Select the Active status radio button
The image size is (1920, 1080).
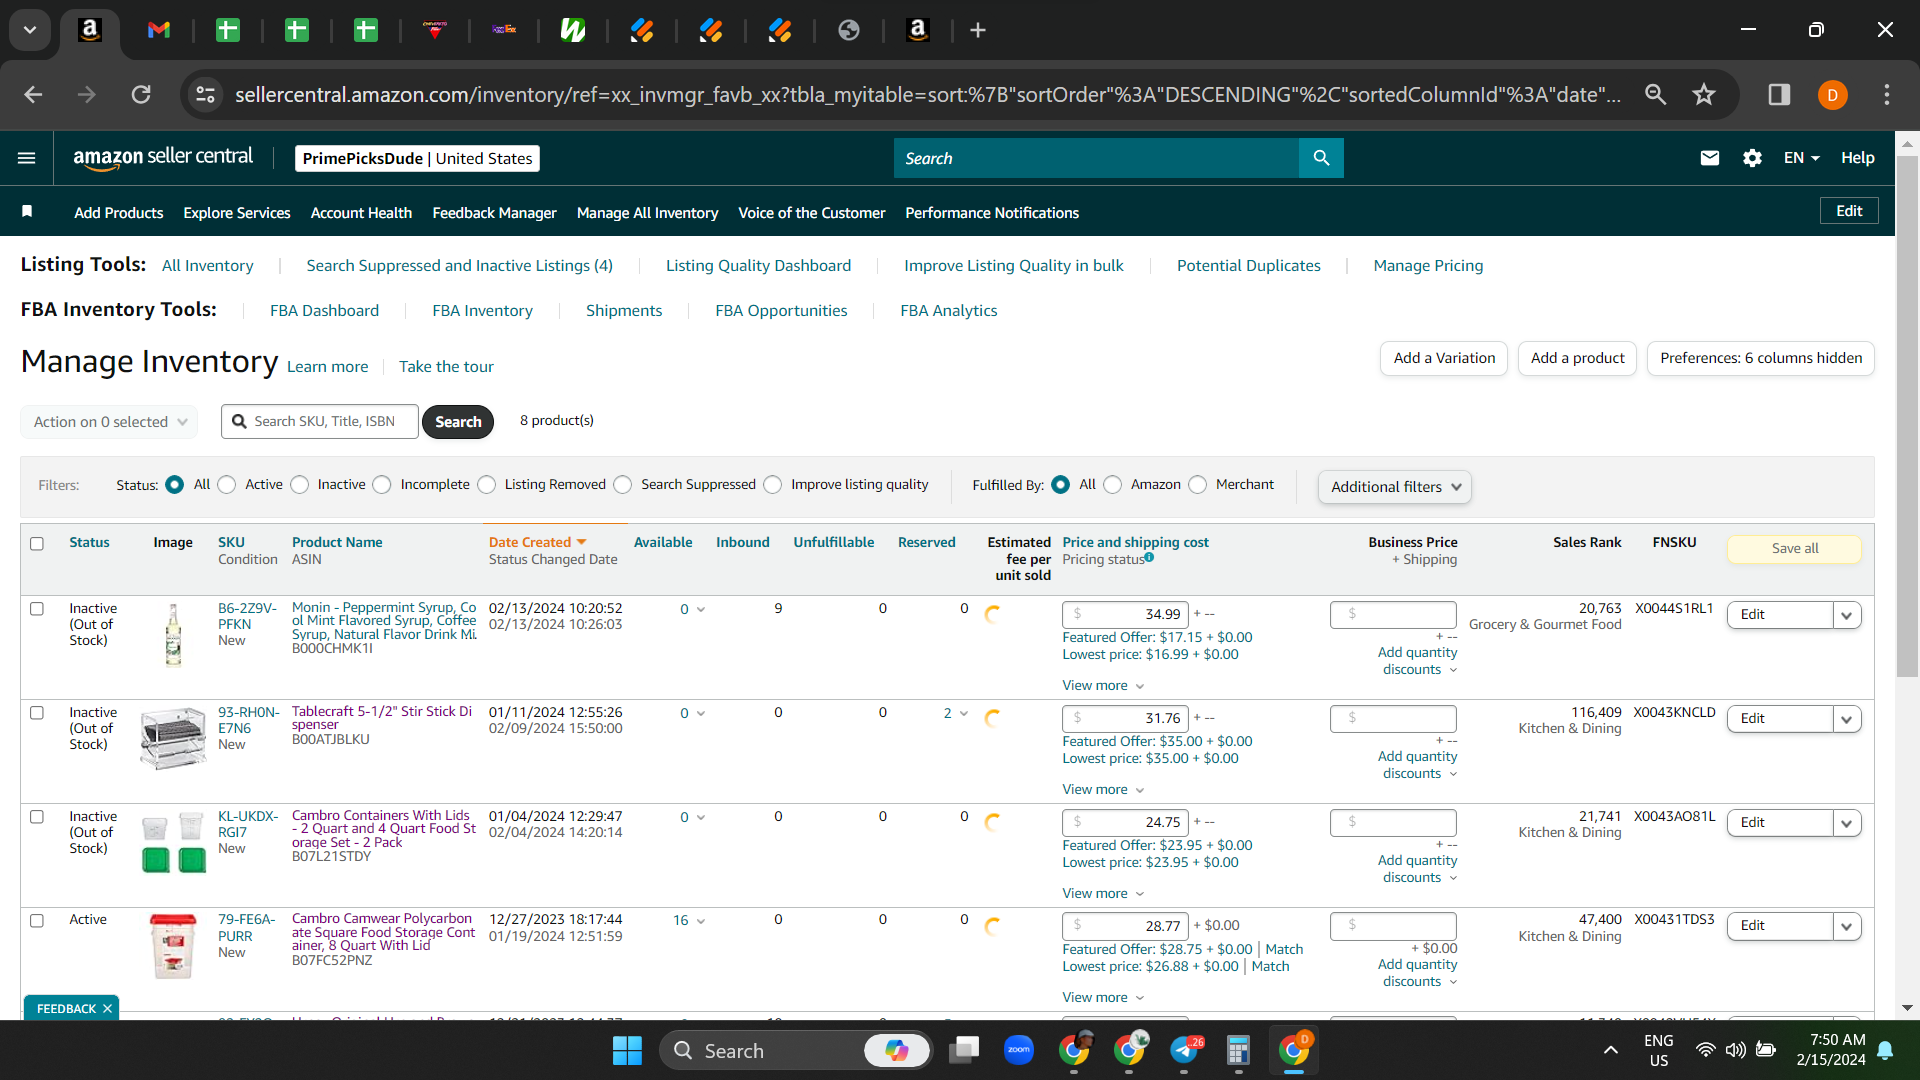click(227, 484)
